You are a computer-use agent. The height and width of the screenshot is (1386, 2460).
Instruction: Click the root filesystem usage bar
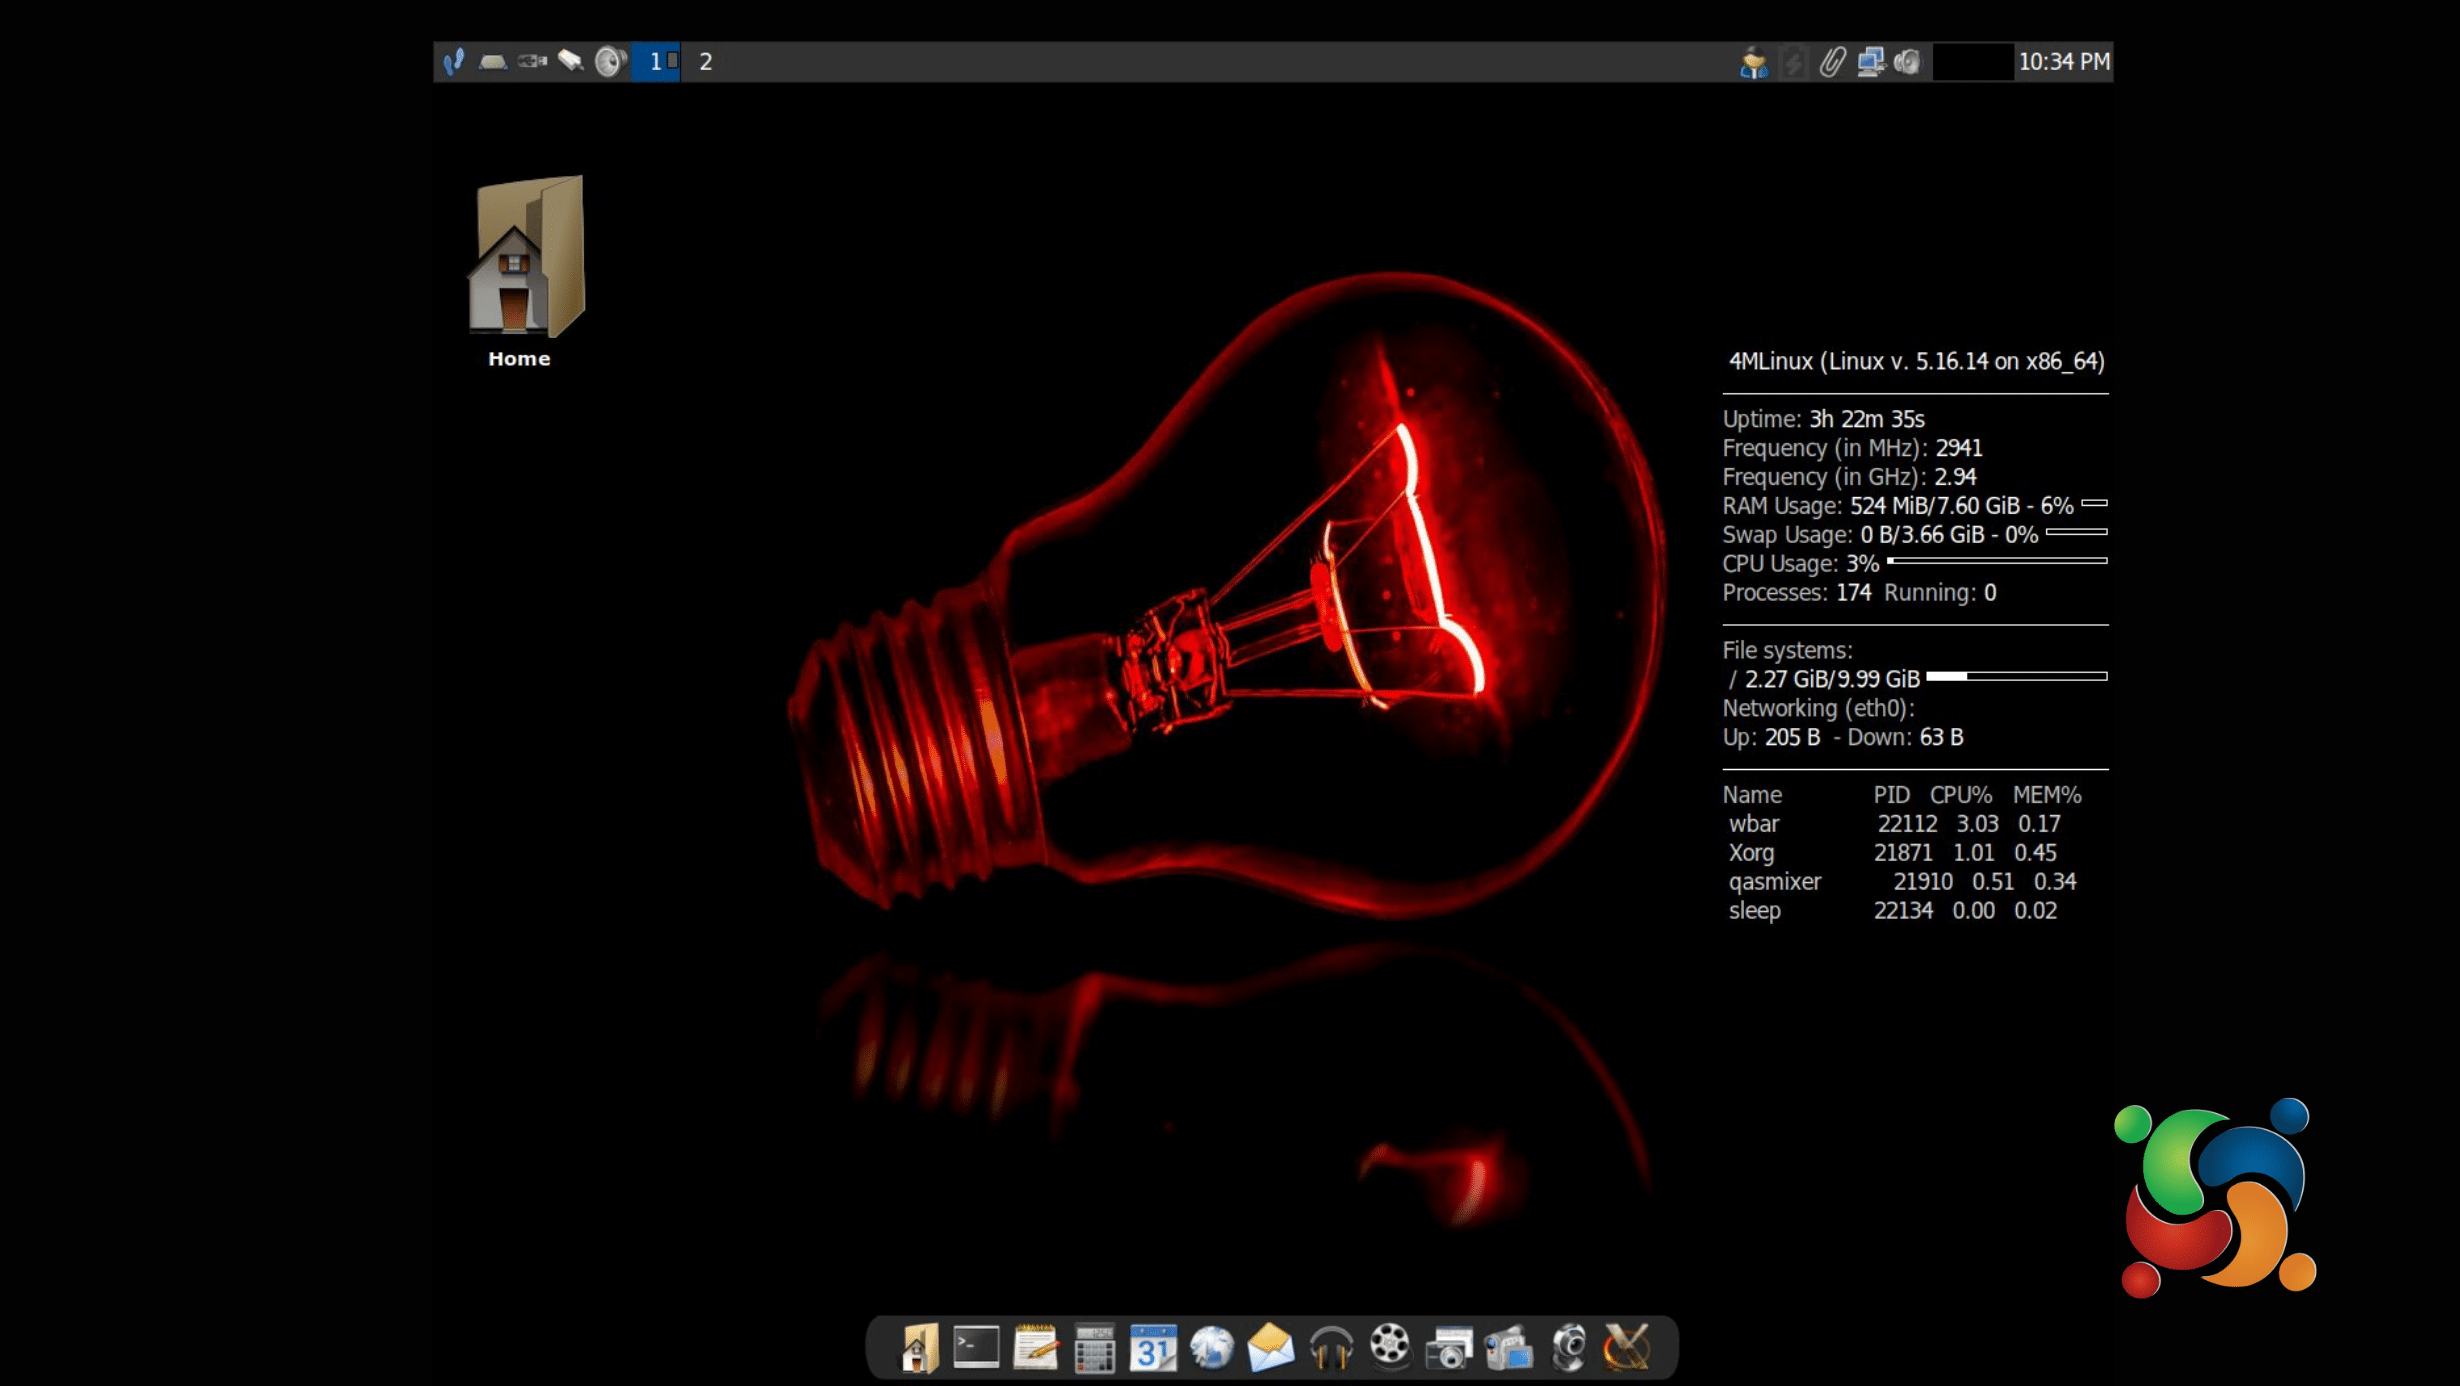point(2016,677)
